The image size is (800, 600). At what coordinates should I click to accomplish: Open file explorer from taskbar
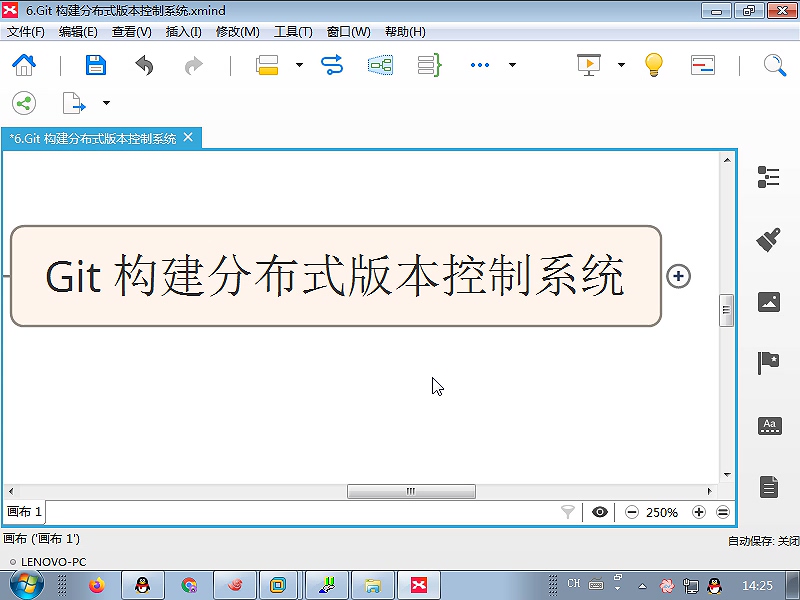pyautogui.click(x=373, y=585)
